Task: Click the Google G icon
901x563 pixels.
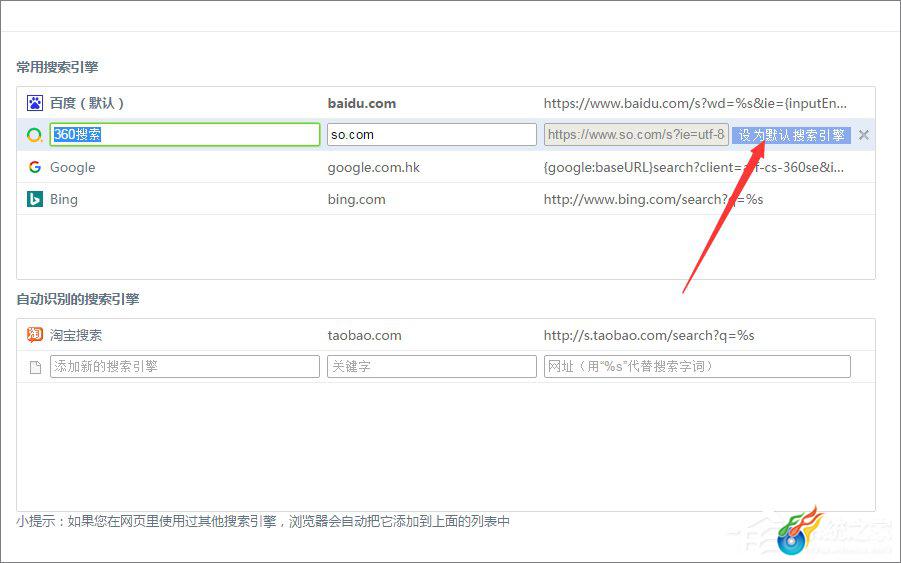Action: click(x=34, y=167)
